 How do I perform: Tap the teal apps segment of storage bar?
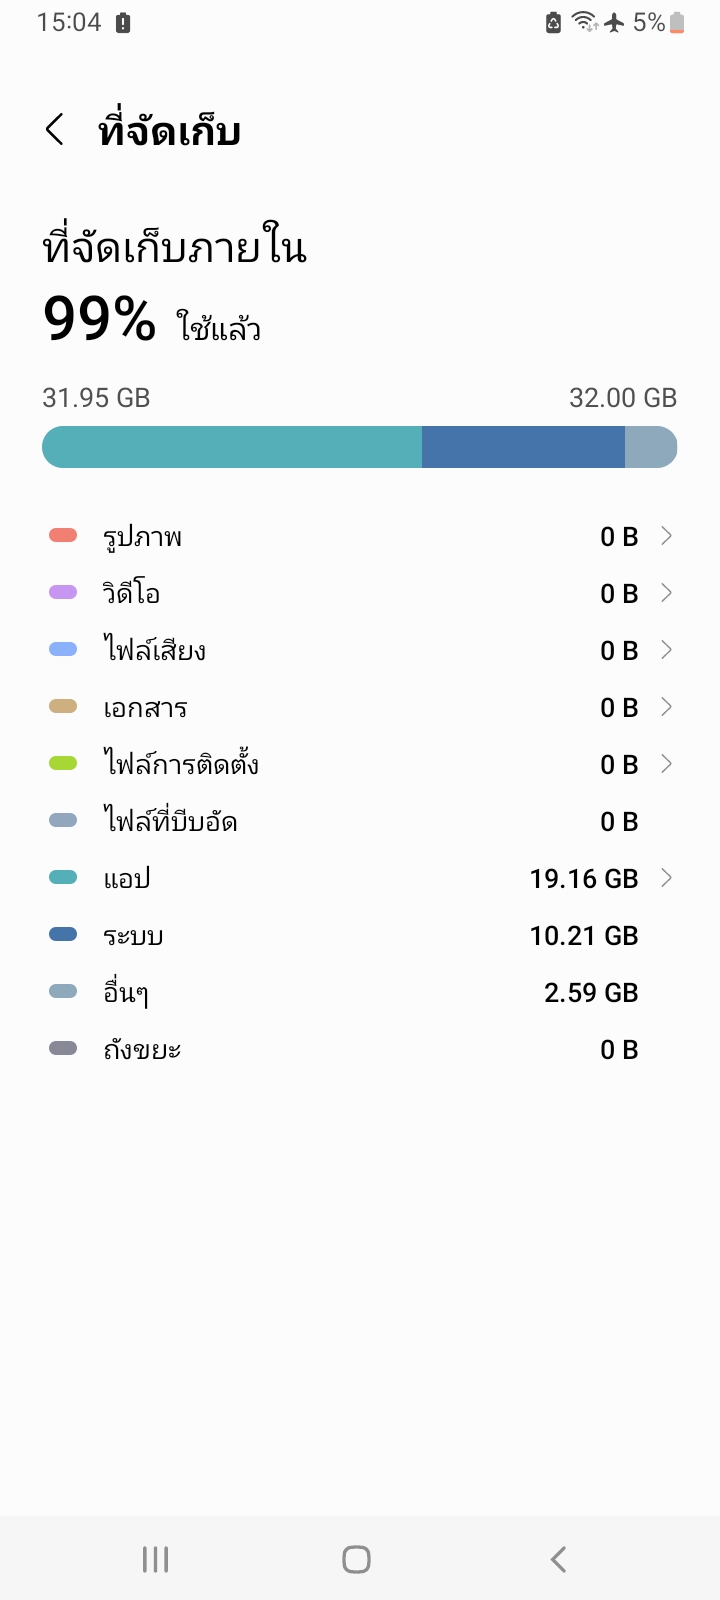(232, 447)
